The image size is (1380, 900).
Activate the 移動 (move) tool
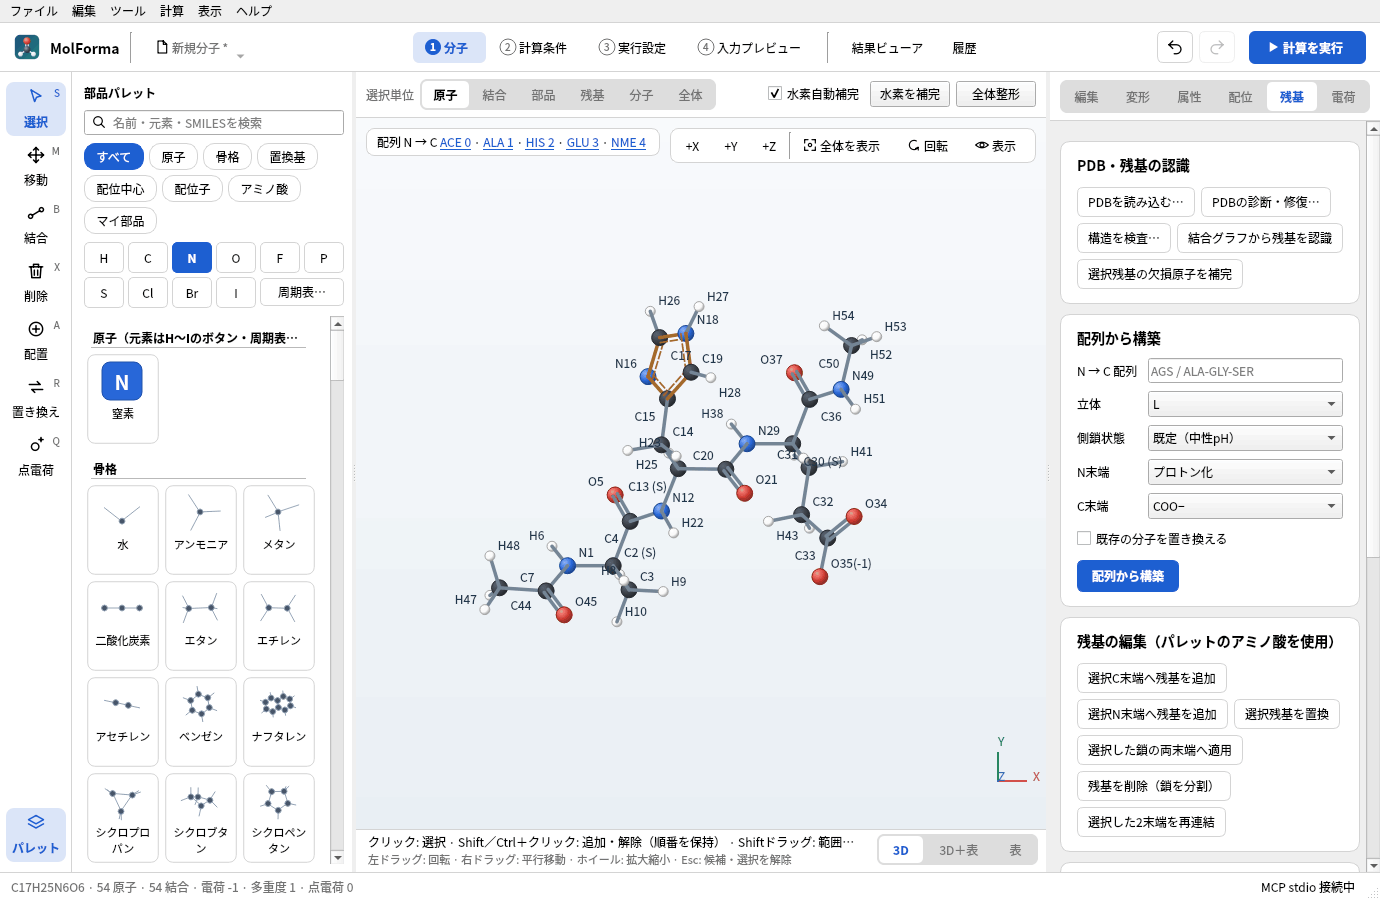(x=36, y=166)
